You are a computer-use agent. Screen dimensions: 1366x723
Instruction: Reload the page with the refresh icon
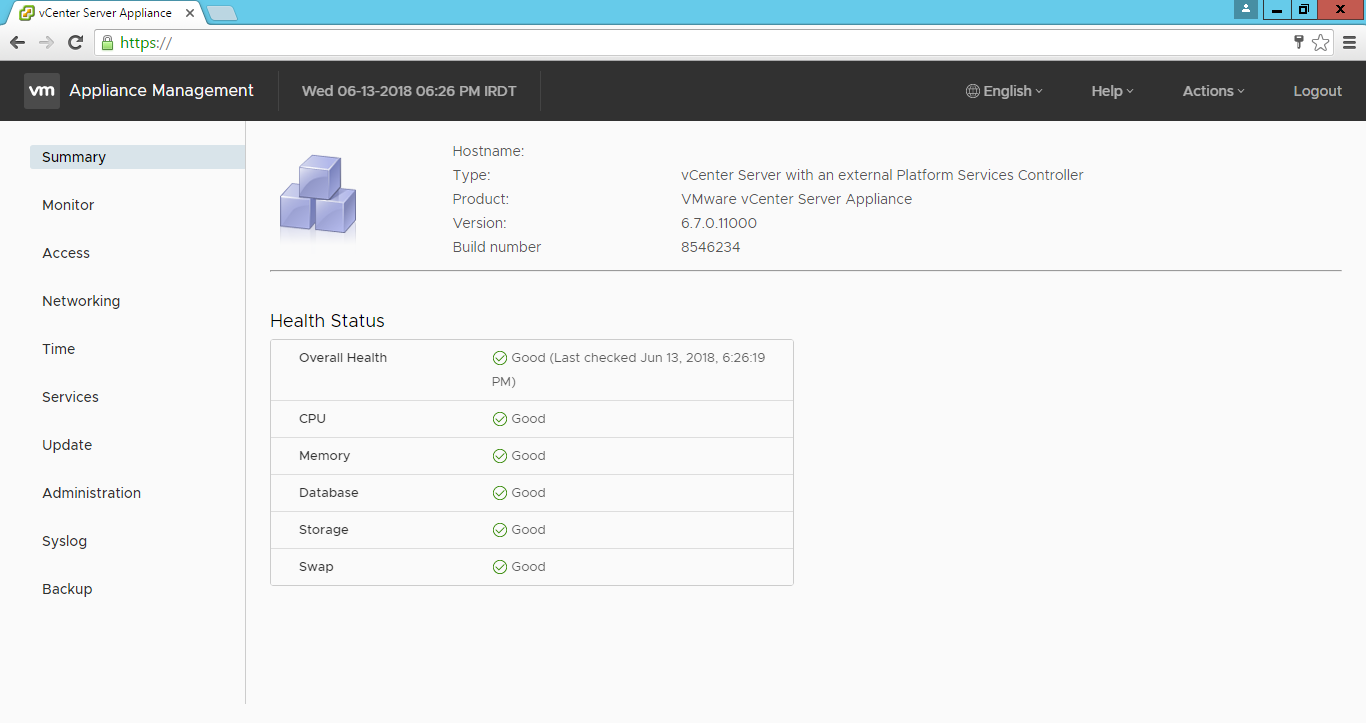click(x=75, y=43)
